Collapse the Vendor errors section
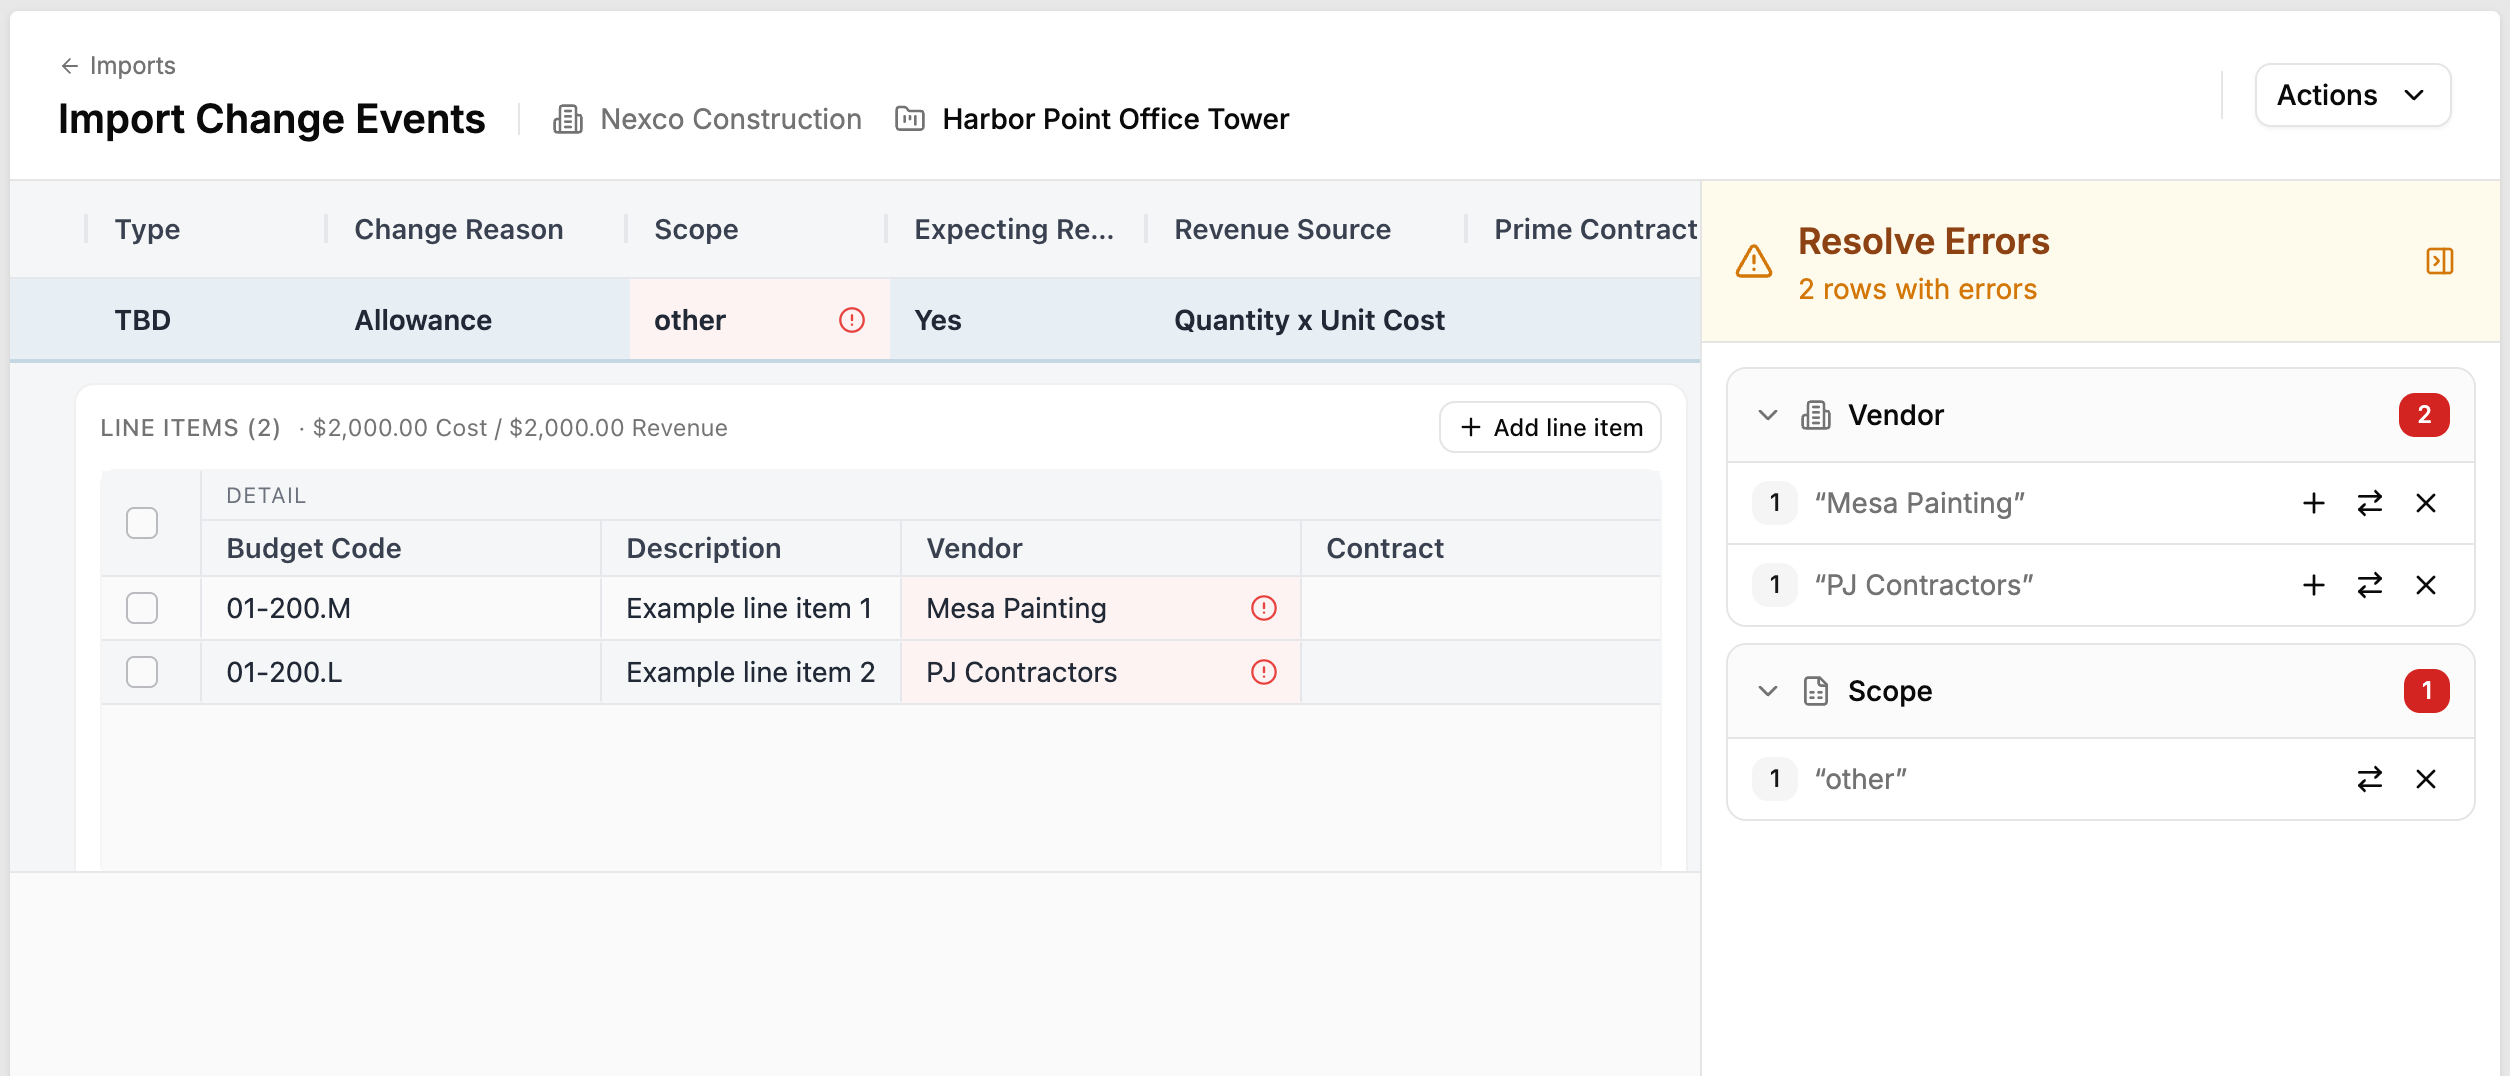Image resolution: width=2510 pixels, height=1076 pixels. (1766, 415)
